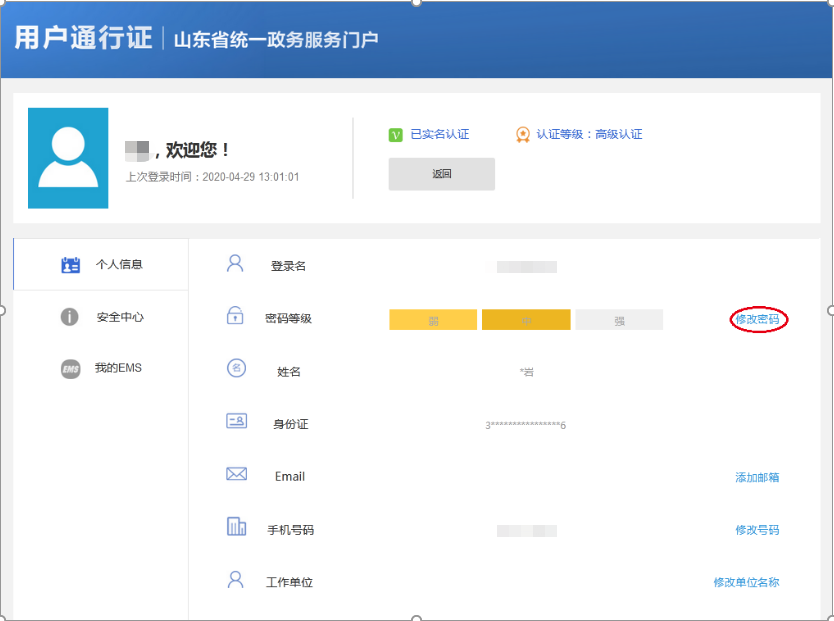Viewport: 834px width, 621px height.
Task: Click the ID card icon beside 身份证
Action: point(235,421)
